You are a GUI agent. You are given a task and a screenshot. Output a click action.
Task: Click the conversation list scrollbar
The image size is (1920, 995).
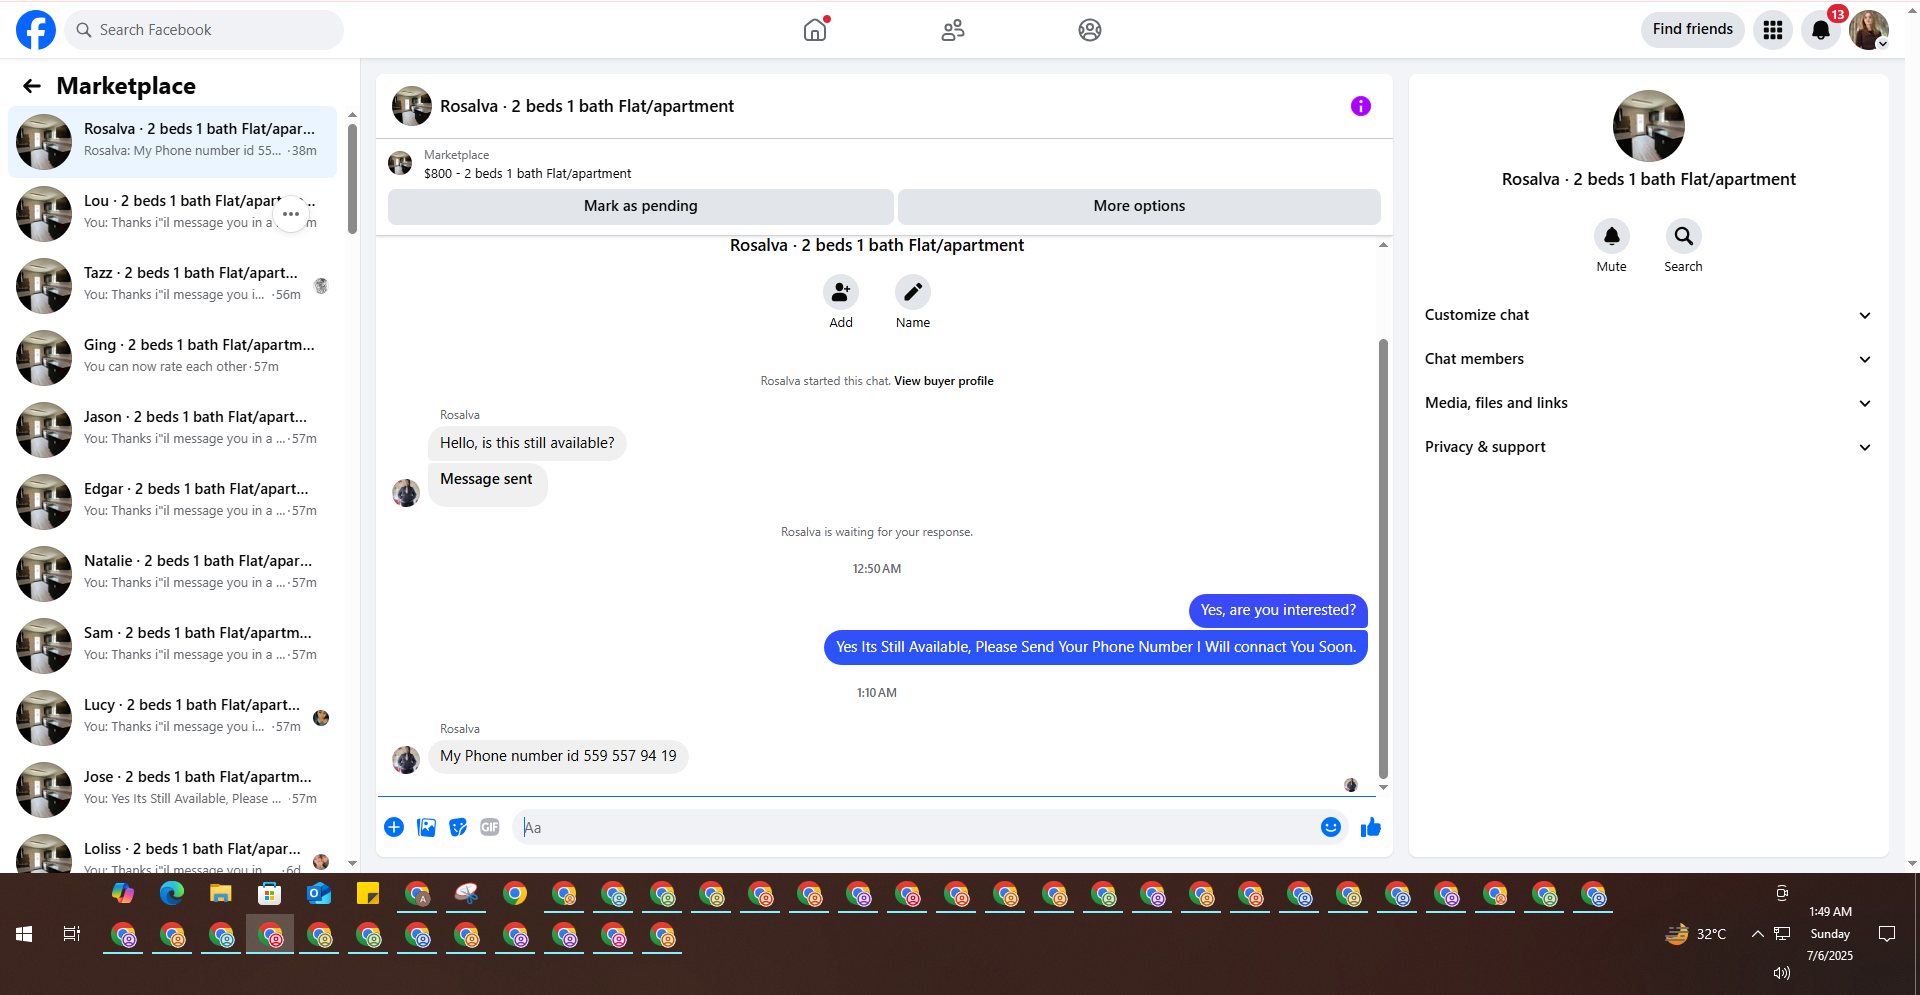[352, 178]
